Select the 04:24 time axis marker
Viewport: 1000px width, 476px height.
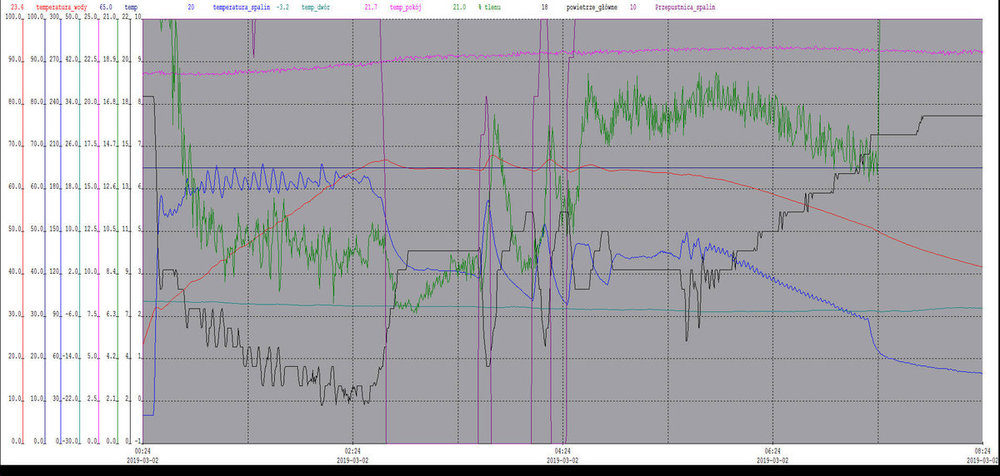click(562, 450)
